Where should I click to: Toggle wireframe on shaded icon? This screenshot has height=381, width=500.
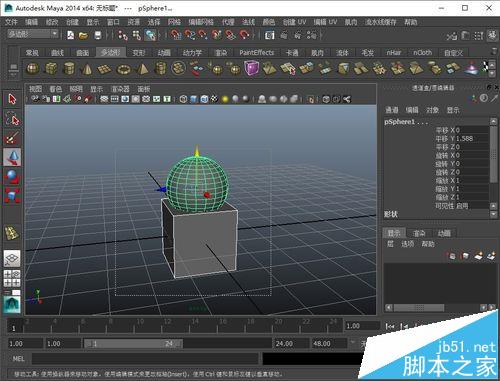pos(204,99)
